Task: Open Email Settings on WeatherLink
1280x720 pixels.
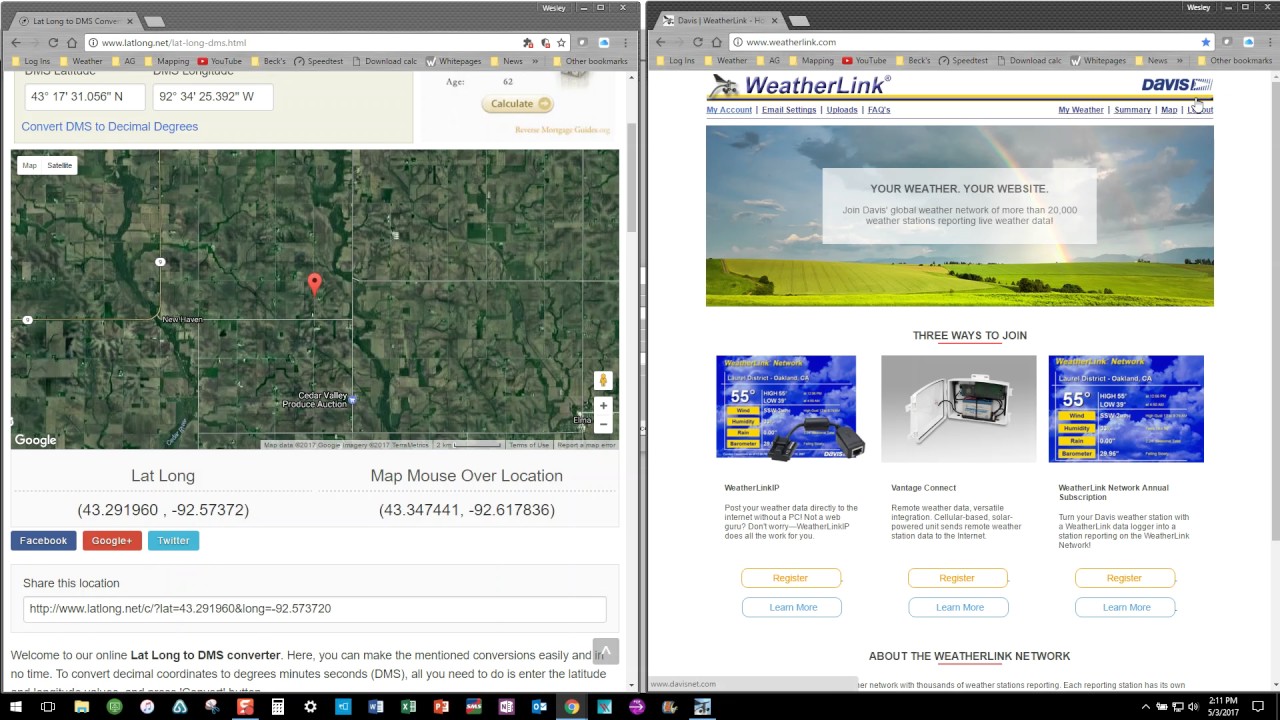Action: pyautogui.click(x=789, y=110)
